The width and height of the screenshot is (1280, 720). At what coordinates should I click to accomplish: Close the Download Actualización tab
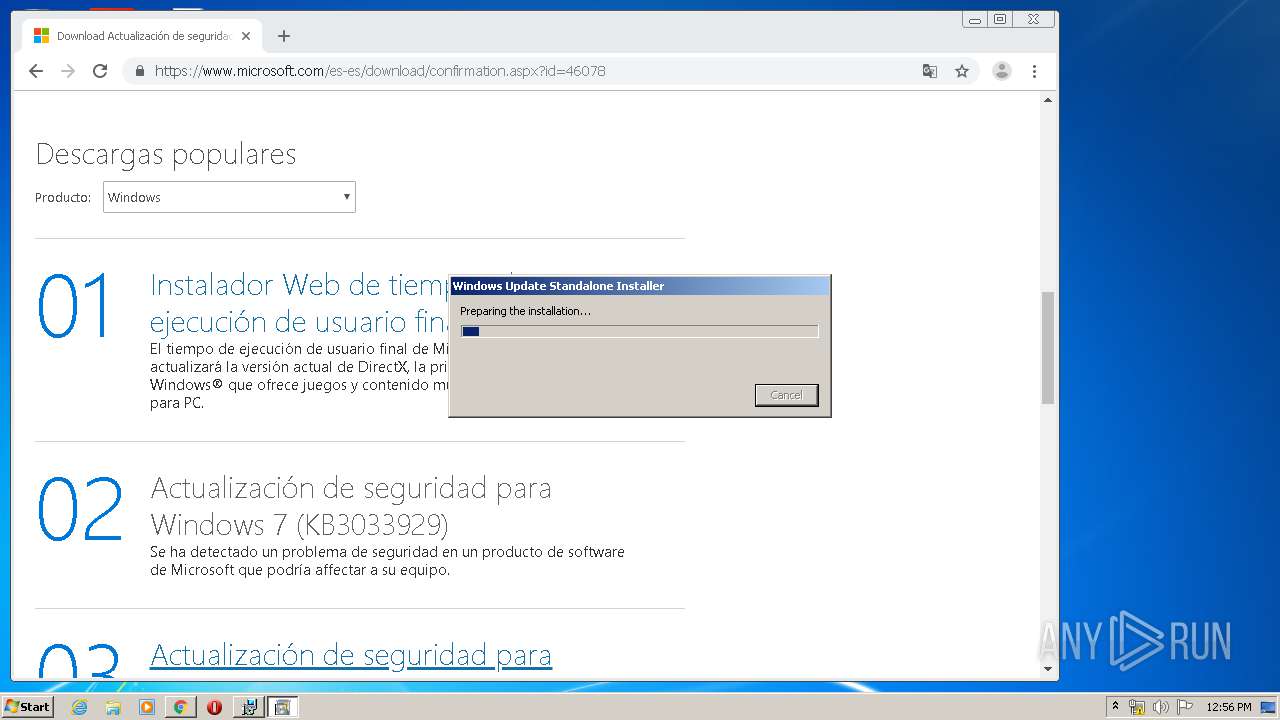point(246,36)
